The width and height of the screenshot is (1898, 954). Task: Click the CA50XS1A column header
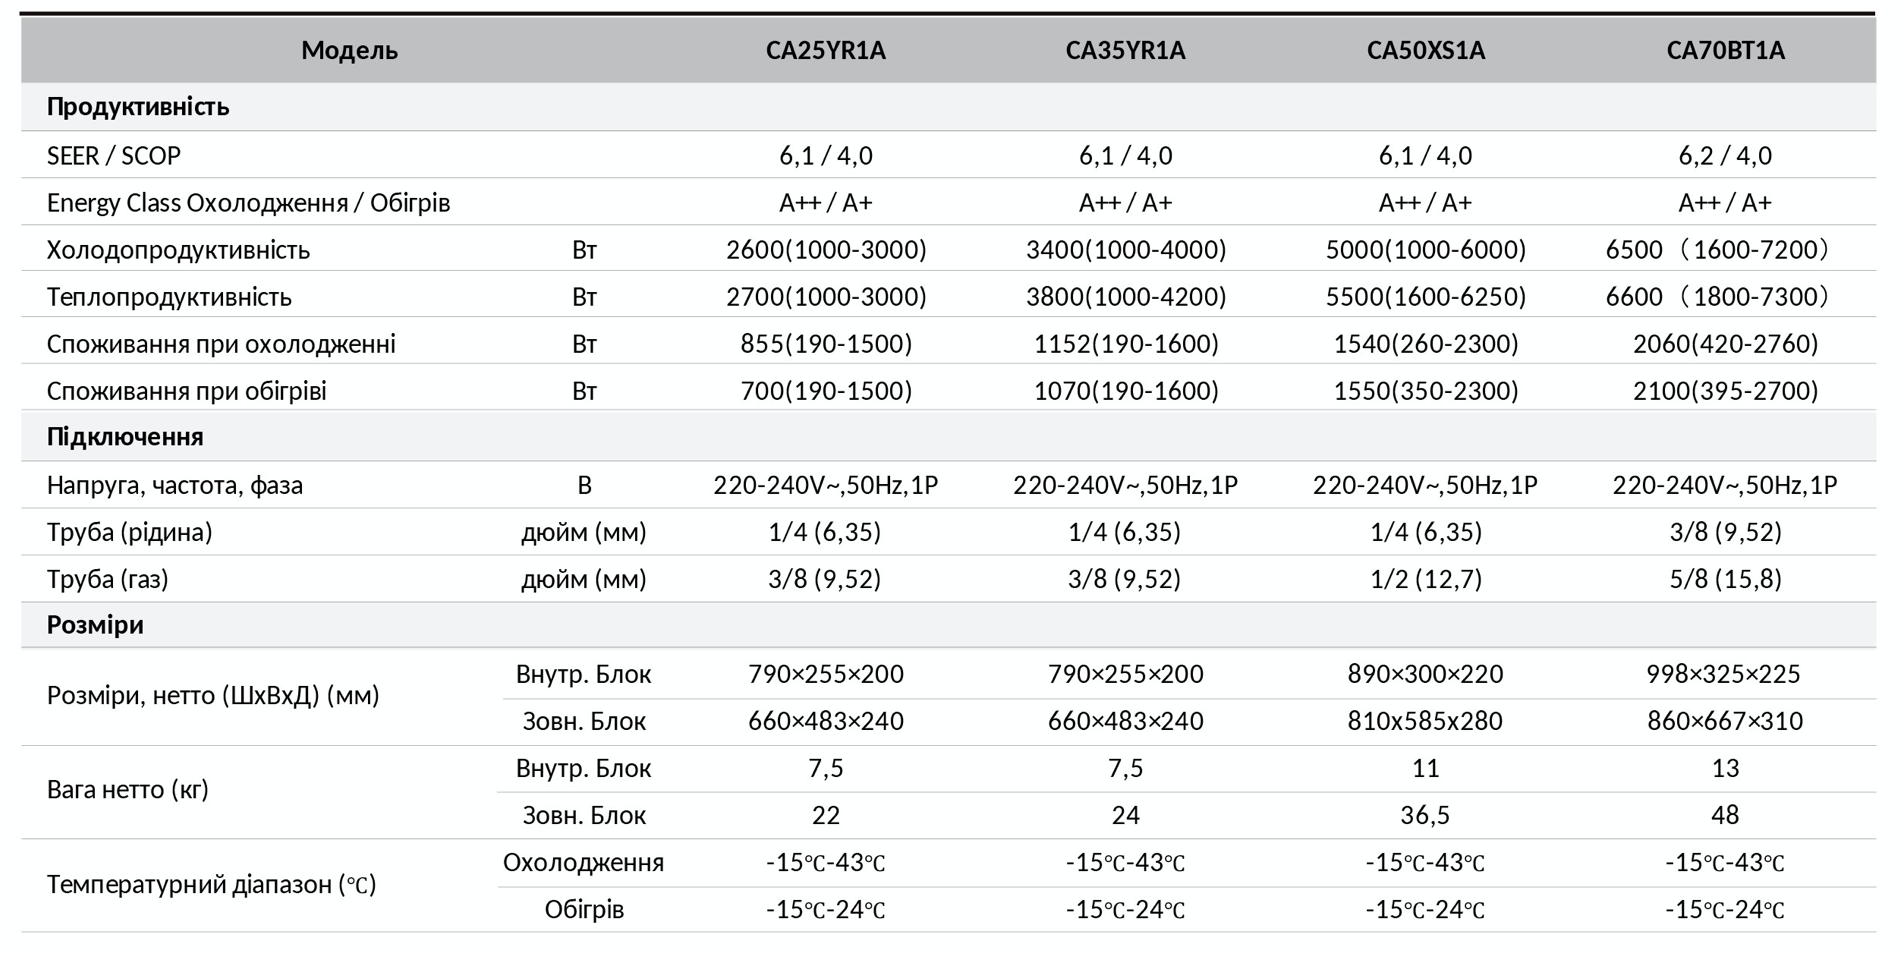(1425, 50)
